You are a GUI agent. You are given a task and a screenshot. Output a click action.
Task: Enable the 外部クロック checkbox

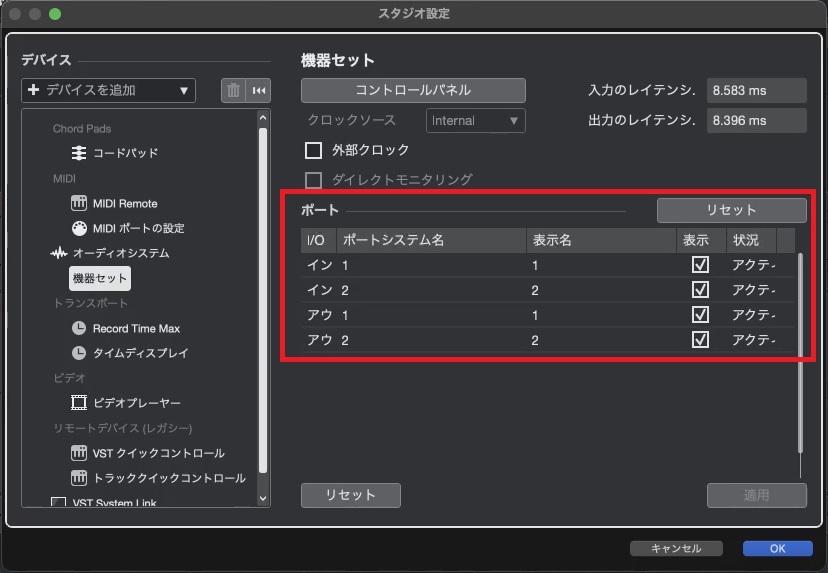point(313,150)
